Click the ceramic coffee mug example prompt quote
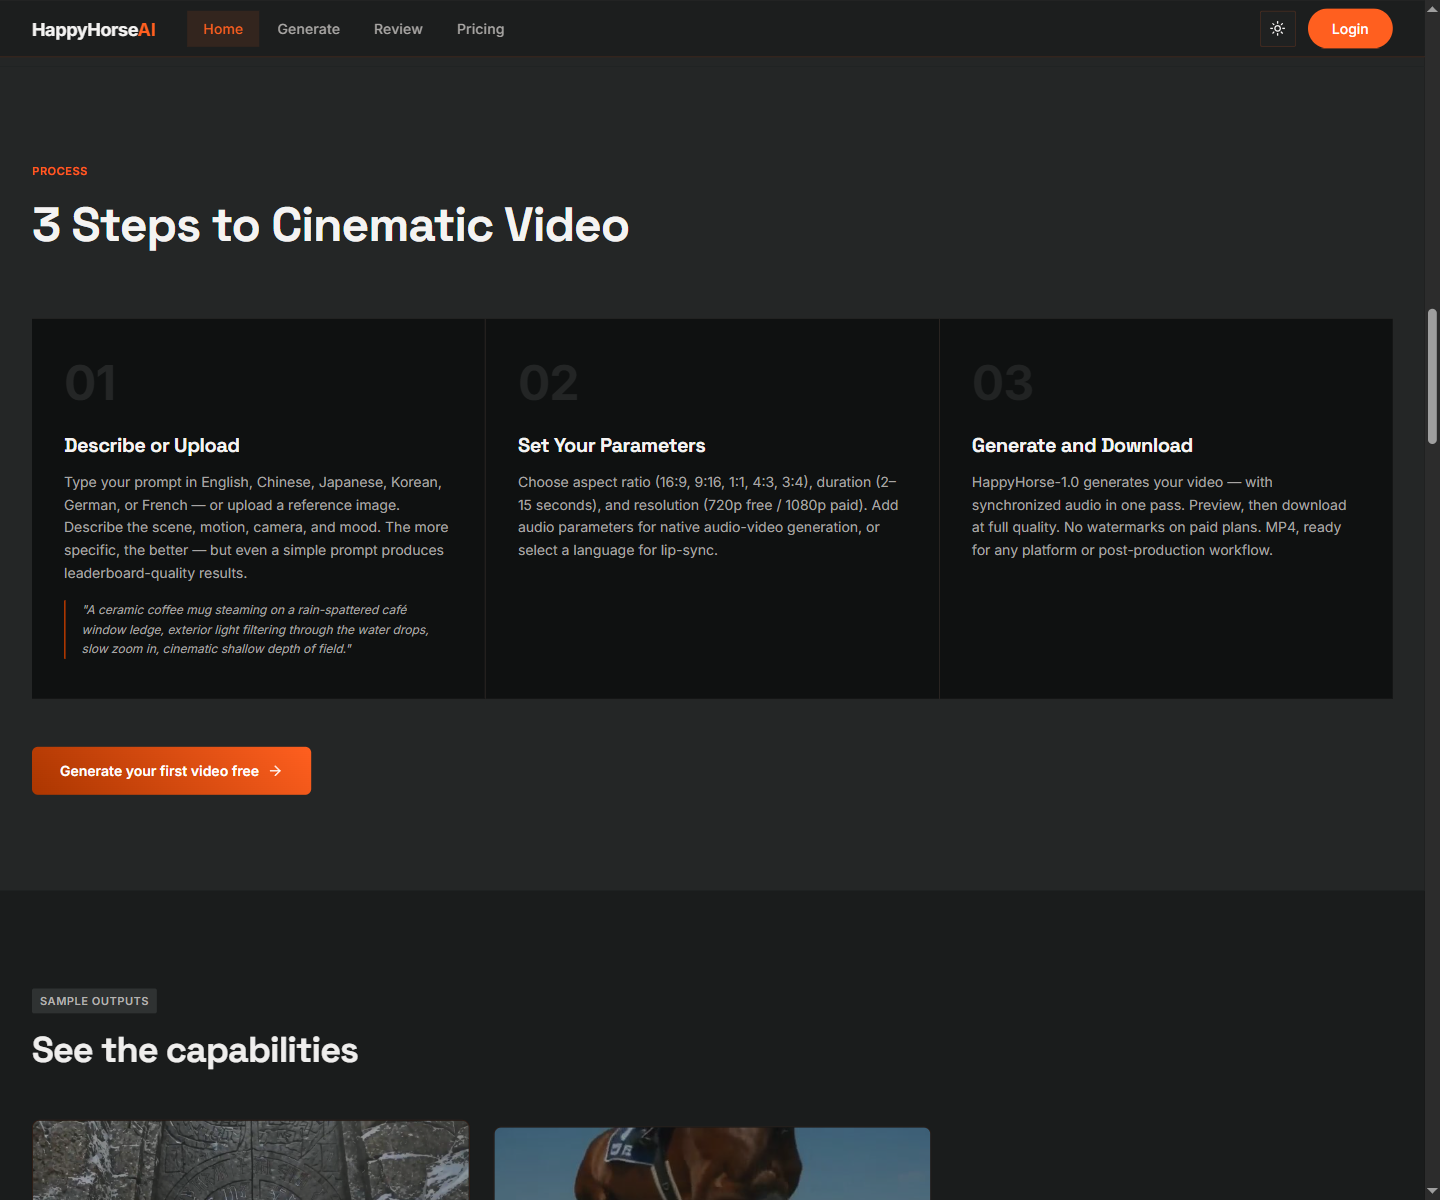Viewport: 1440px width, 1200px height. point(255,629)
